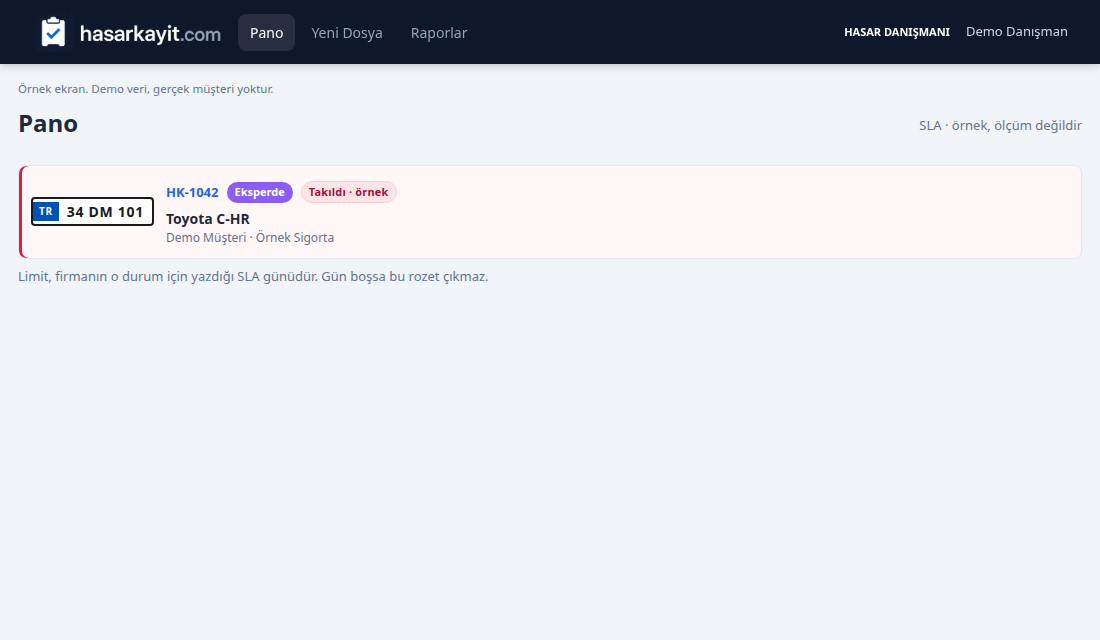Open the Raporlar tab
Viewport: 1100px width, 640px height.
point(439,33)
